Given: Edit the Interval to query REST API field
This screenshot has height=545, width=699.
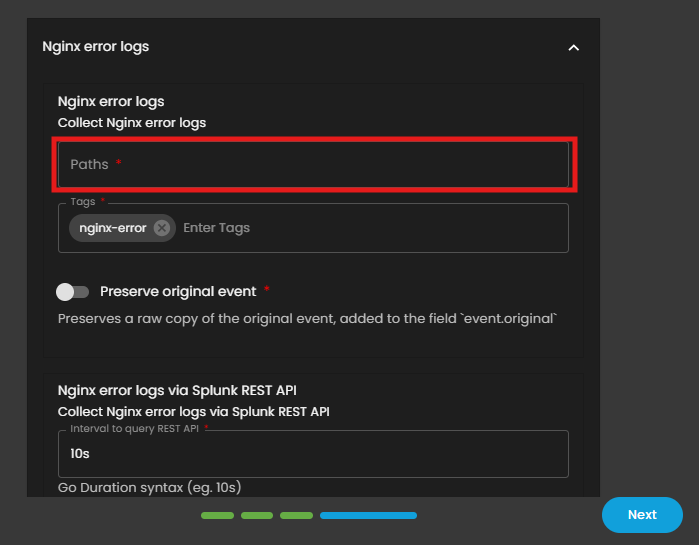Looking at the screenshot, I should pos(313,454).
